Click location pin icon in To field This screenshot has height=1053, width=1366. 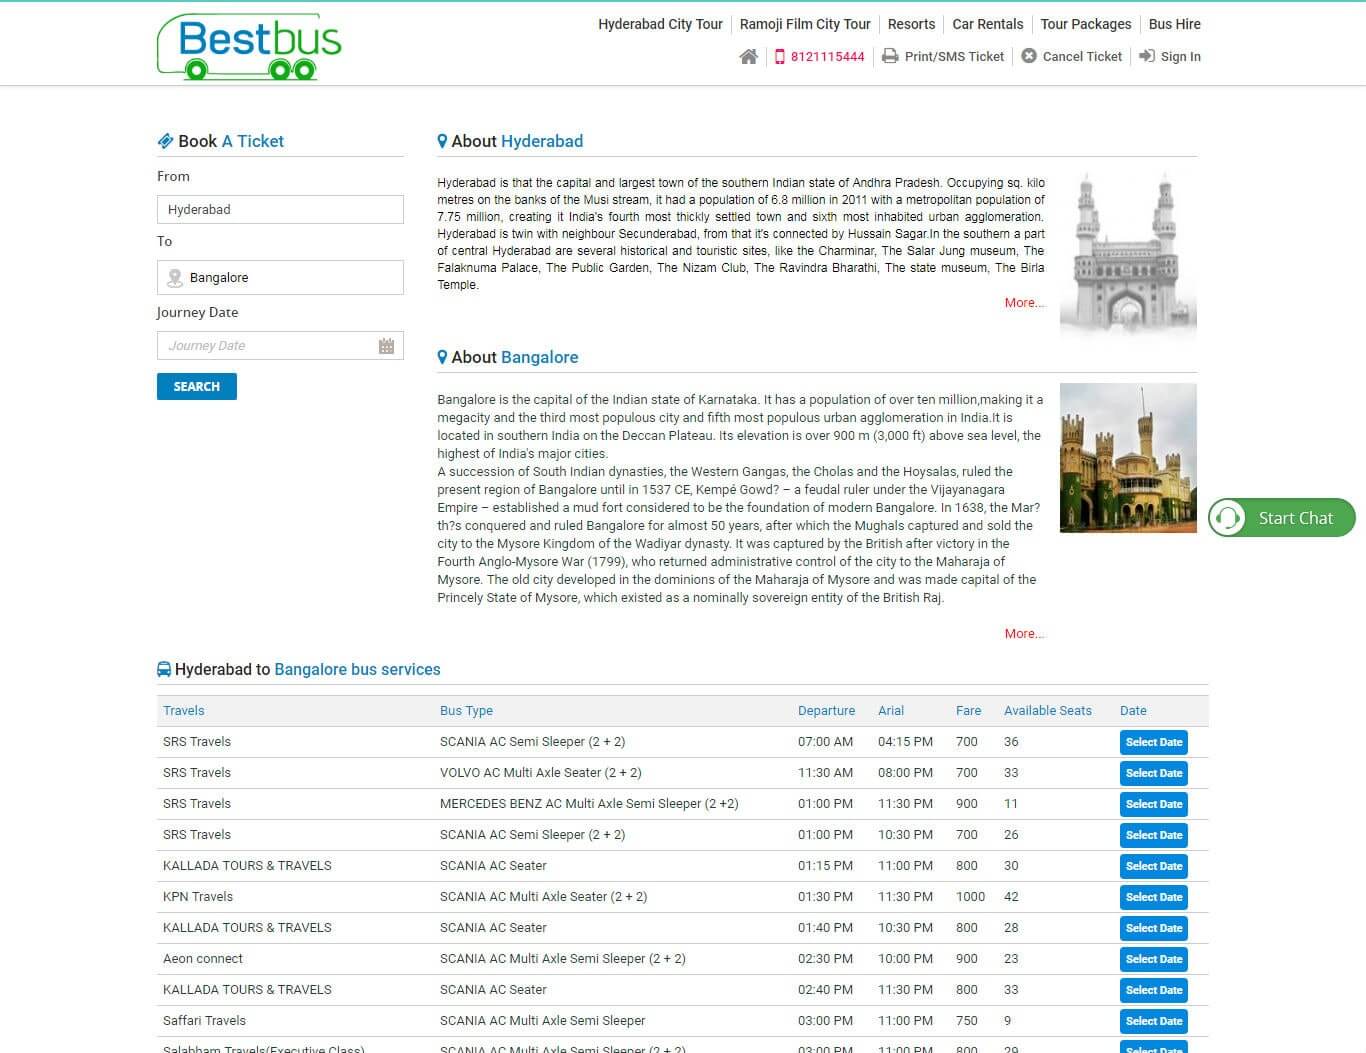175,278
